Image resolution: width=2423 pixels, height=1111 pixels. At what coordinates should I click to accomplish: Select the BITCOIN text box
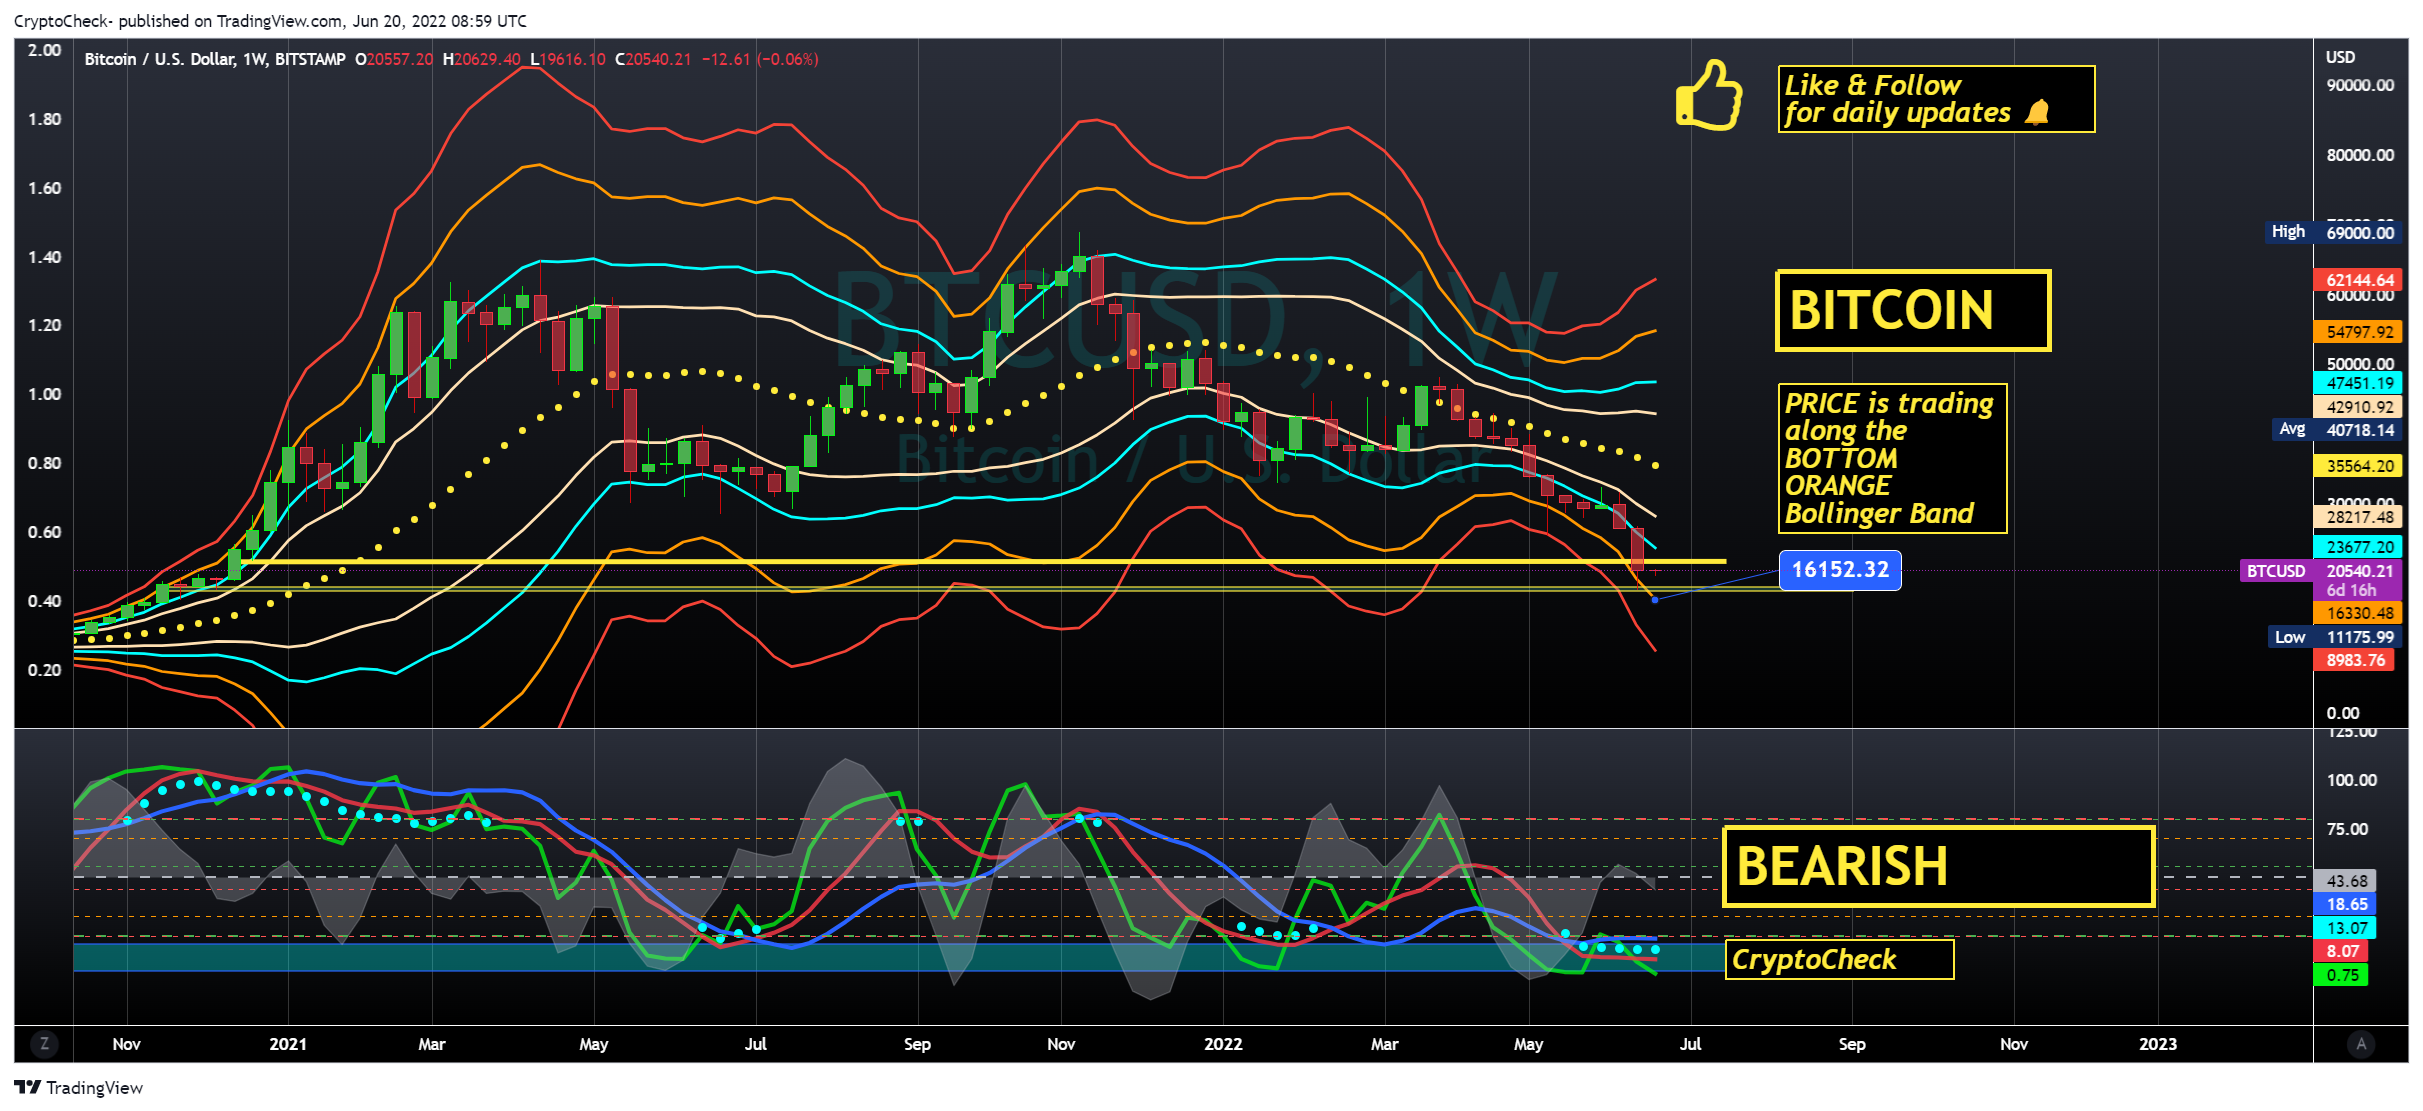(1912, 310)
